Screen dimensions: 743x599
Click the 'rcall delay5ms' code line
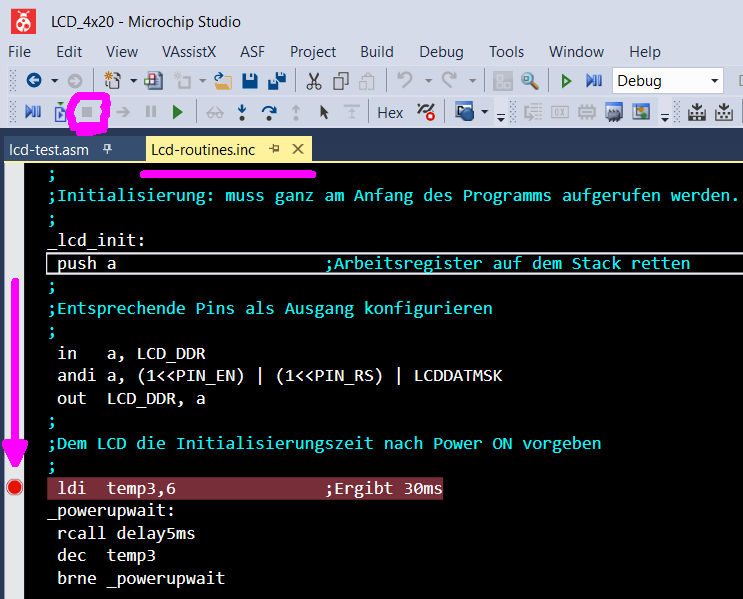(126, 533)
